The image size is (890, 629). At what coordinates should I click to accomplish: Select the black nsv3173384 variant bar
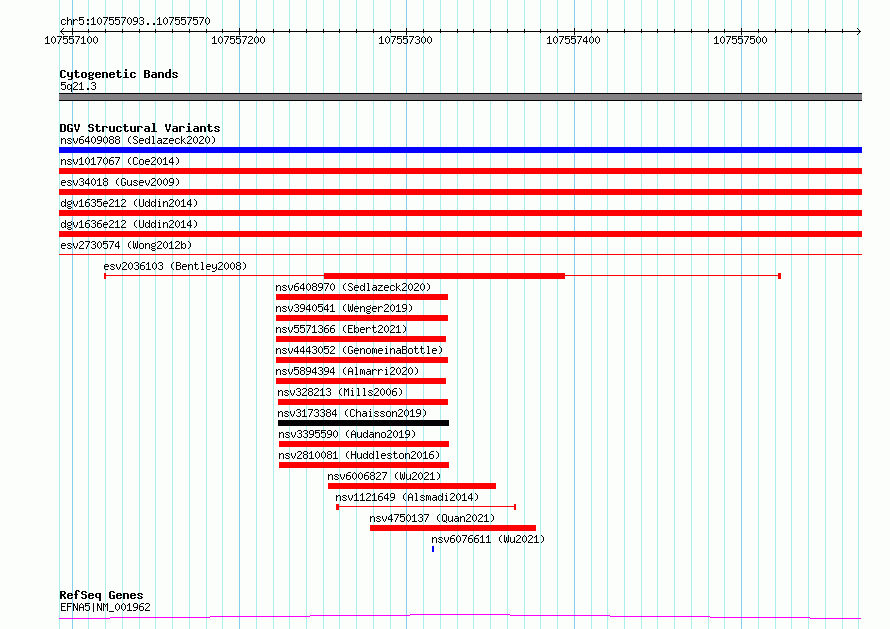[363, 423]
